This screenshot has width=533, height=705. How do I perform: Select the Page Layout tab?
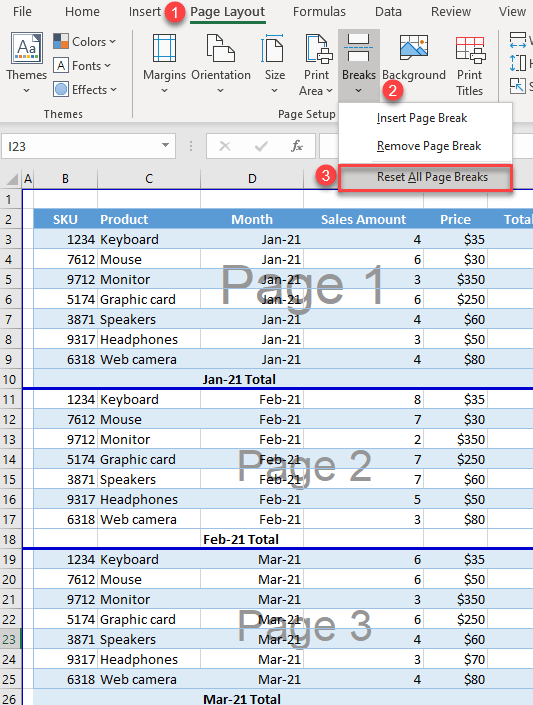[228, 12]
